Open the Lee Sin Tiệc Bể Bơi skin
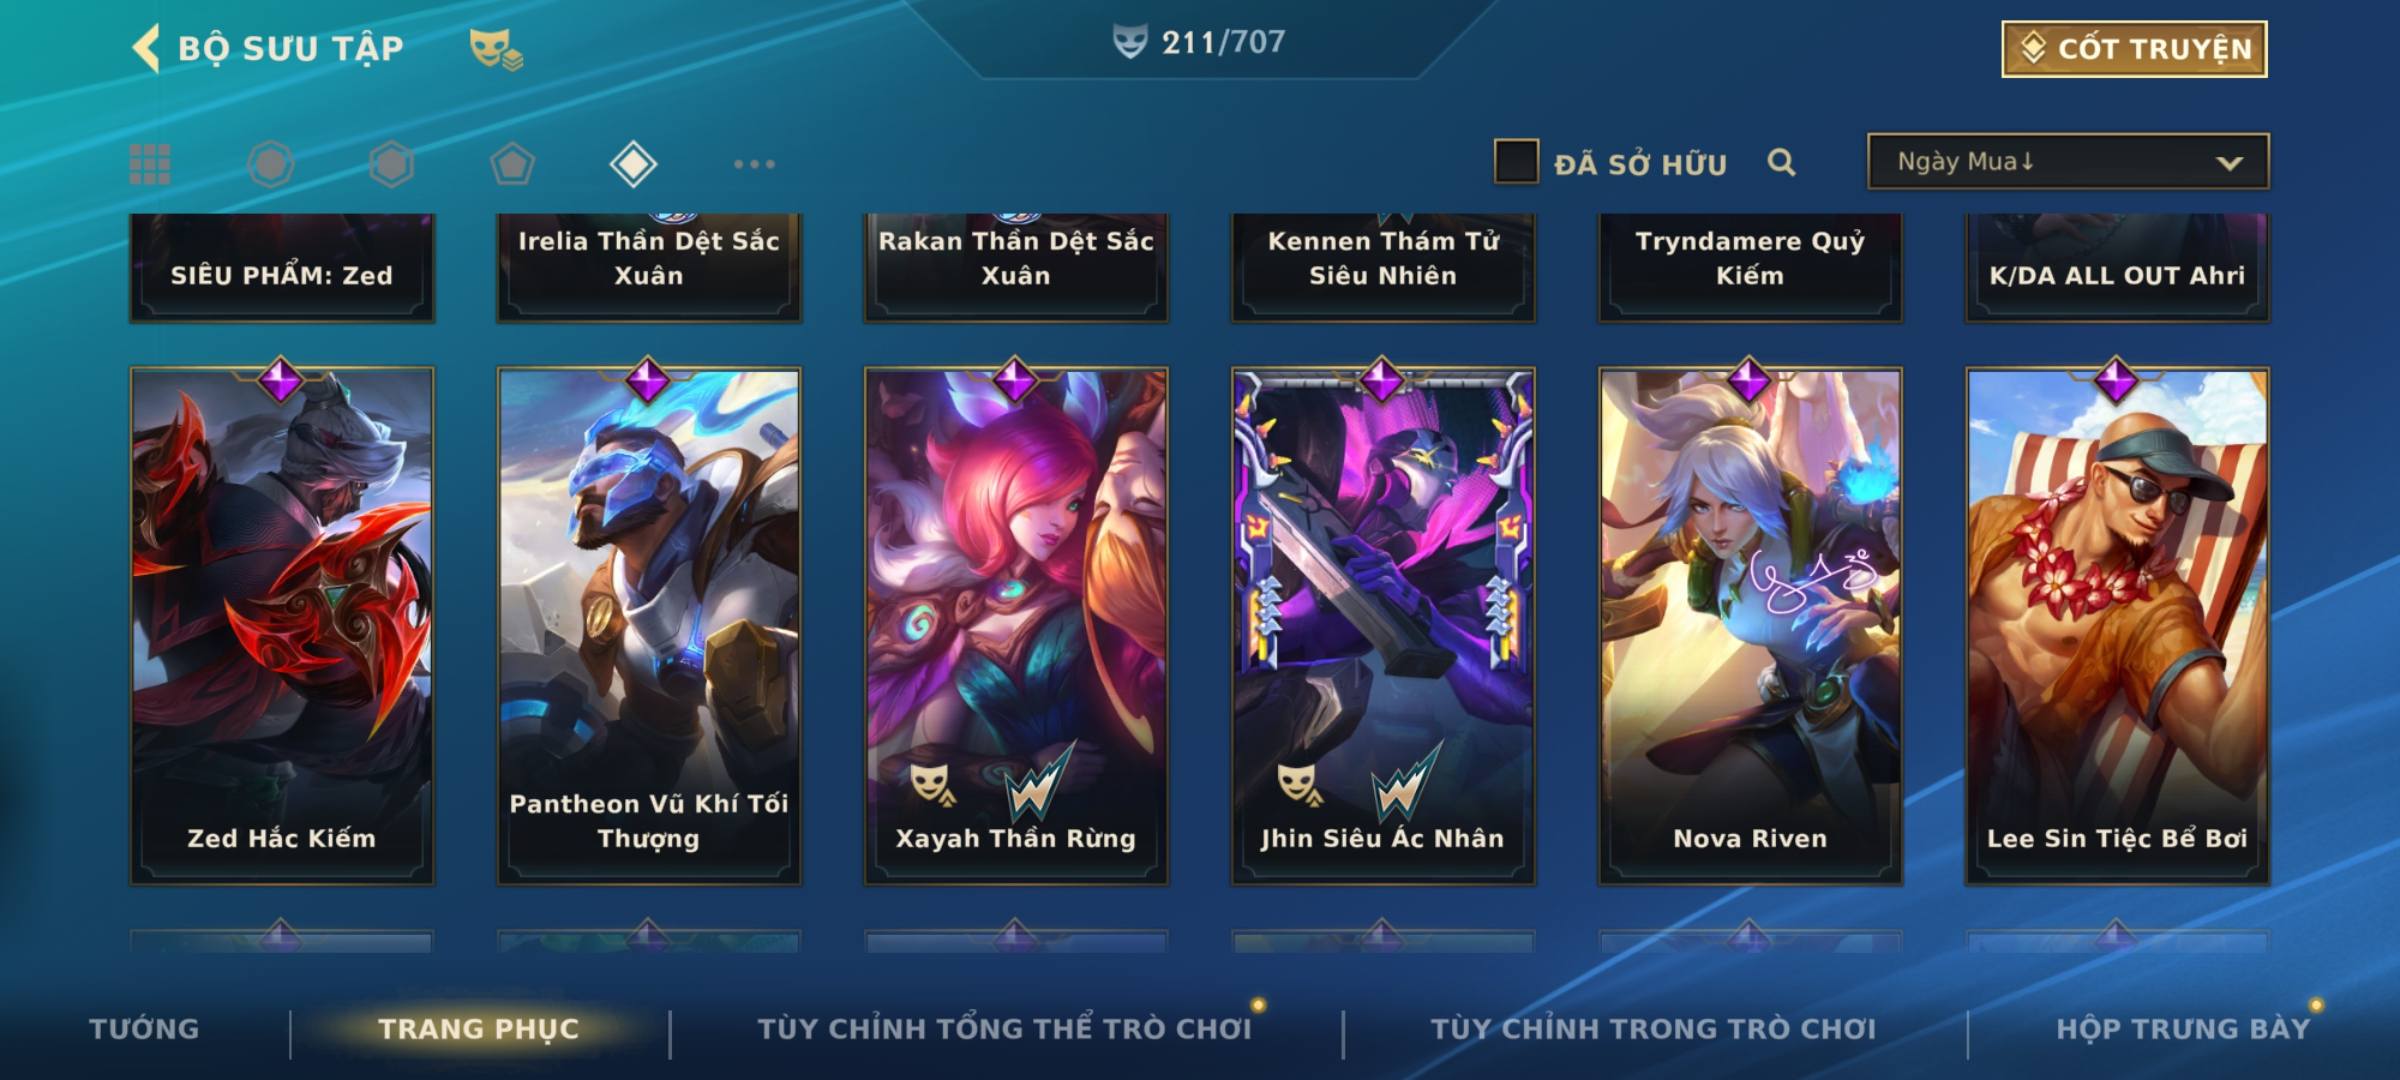 (x=2117, y=625)
